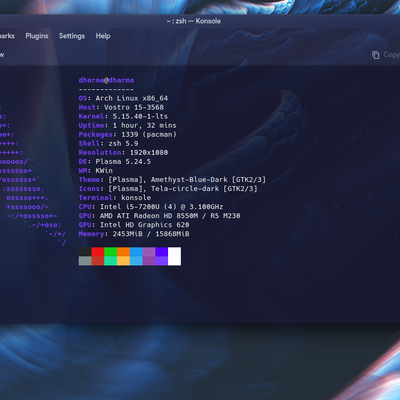The height and width of the screenshot is (400, 400).
Task: Click the mint green block in bottom row
Action: click(x=111, y=261)
